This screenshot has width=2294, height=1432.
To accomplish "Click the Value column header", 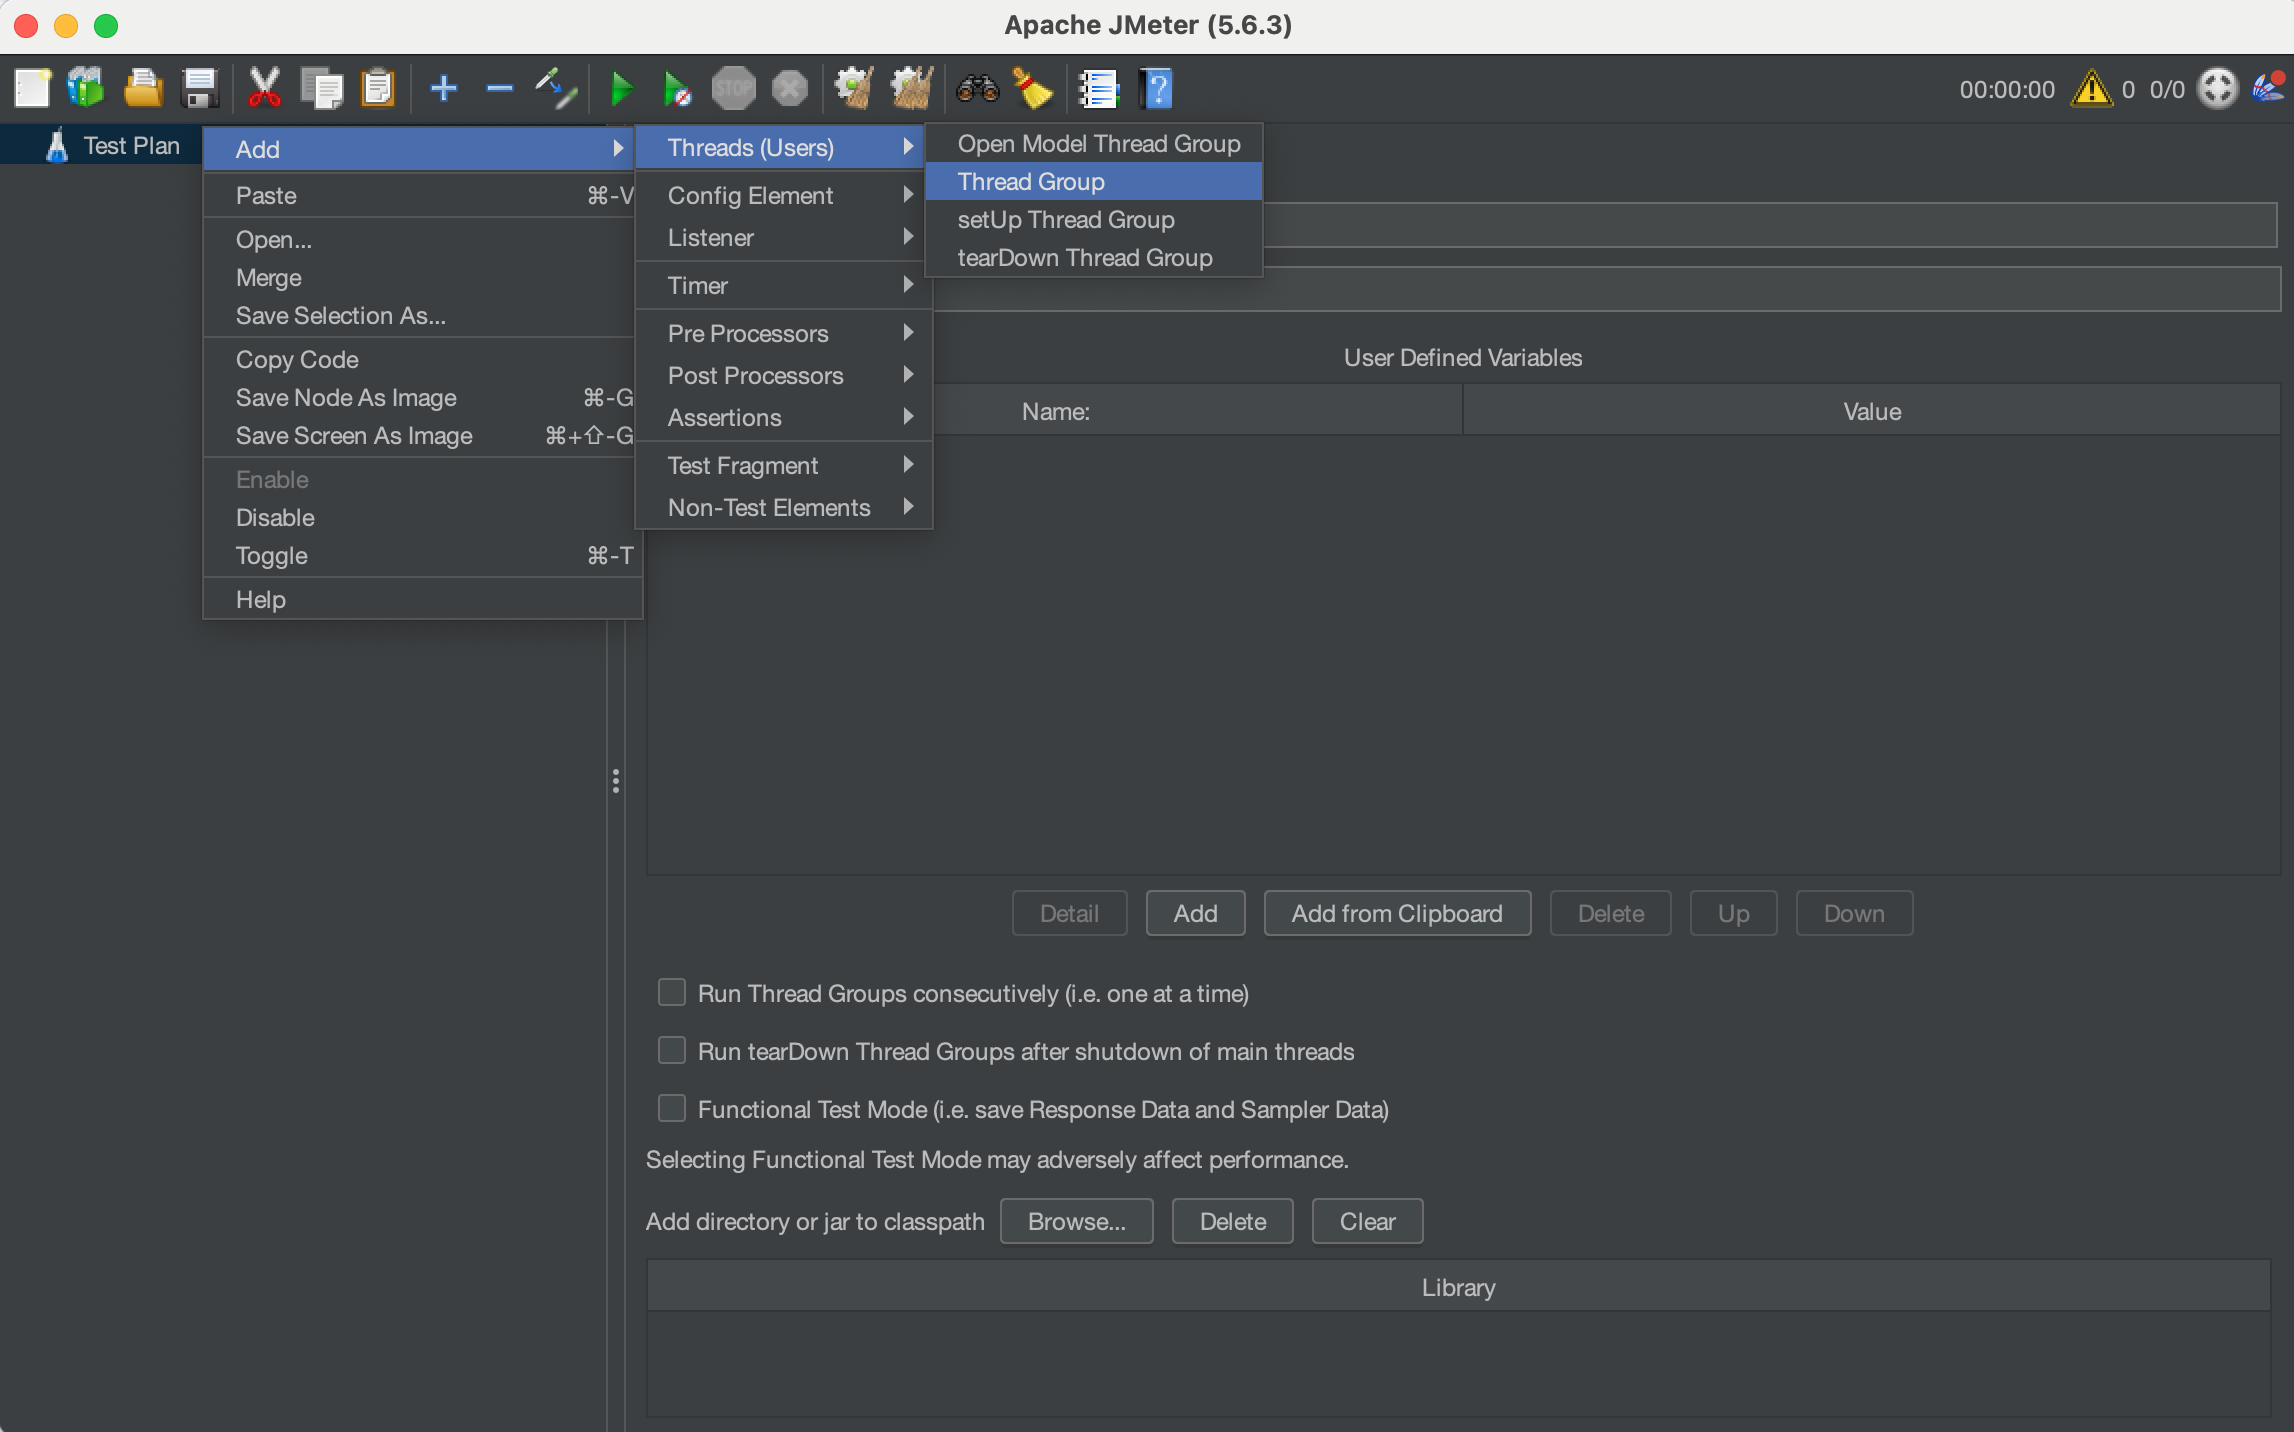I will coord(1871,411).
